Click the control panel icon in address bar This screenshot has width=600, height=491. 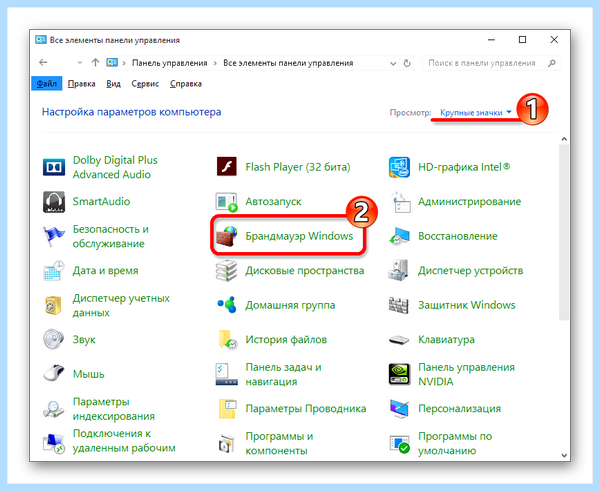point(112,62)
